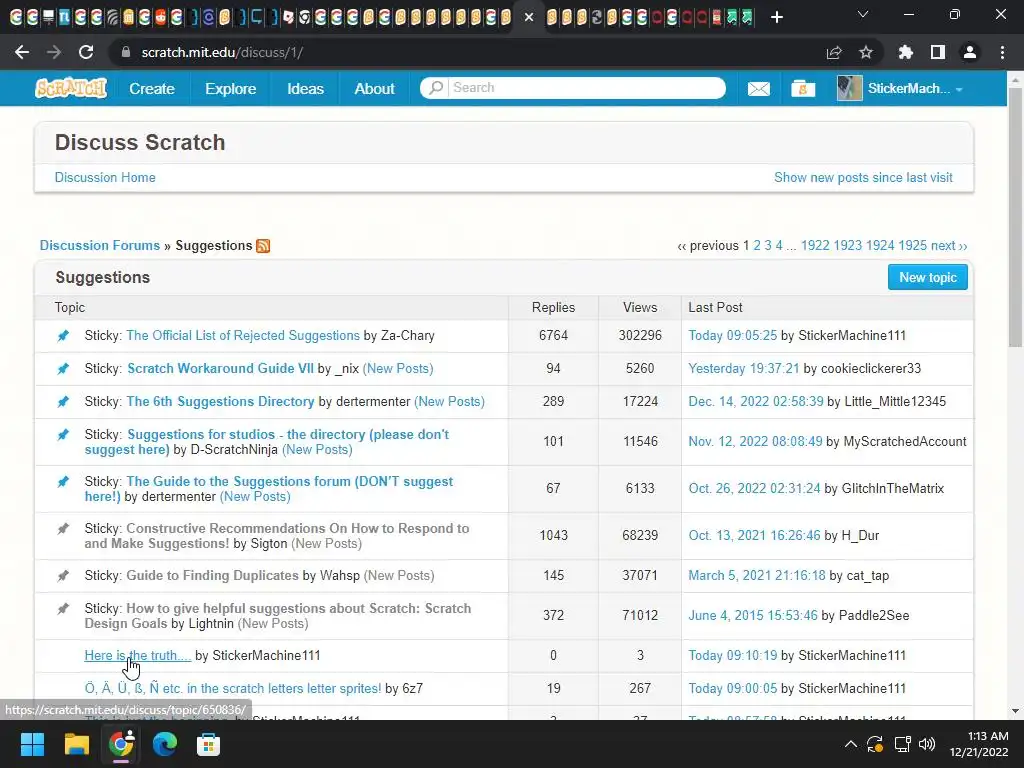Open the Discussion Forums breadcrumb link

pyautogui.click(x=100, y=246)
